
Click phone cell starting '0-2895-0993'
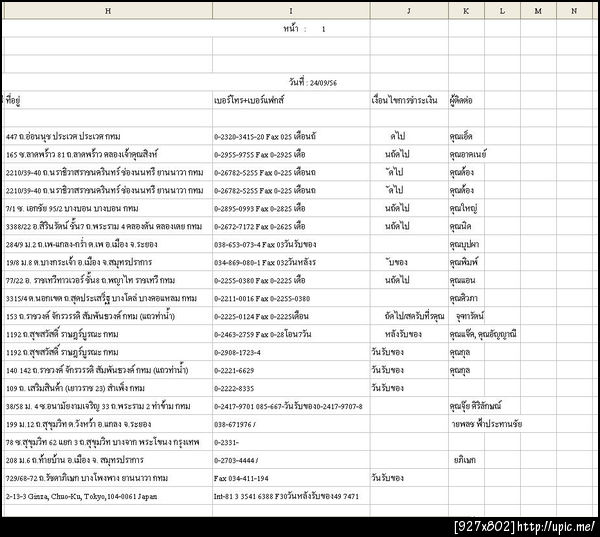[x=291, y=208]
